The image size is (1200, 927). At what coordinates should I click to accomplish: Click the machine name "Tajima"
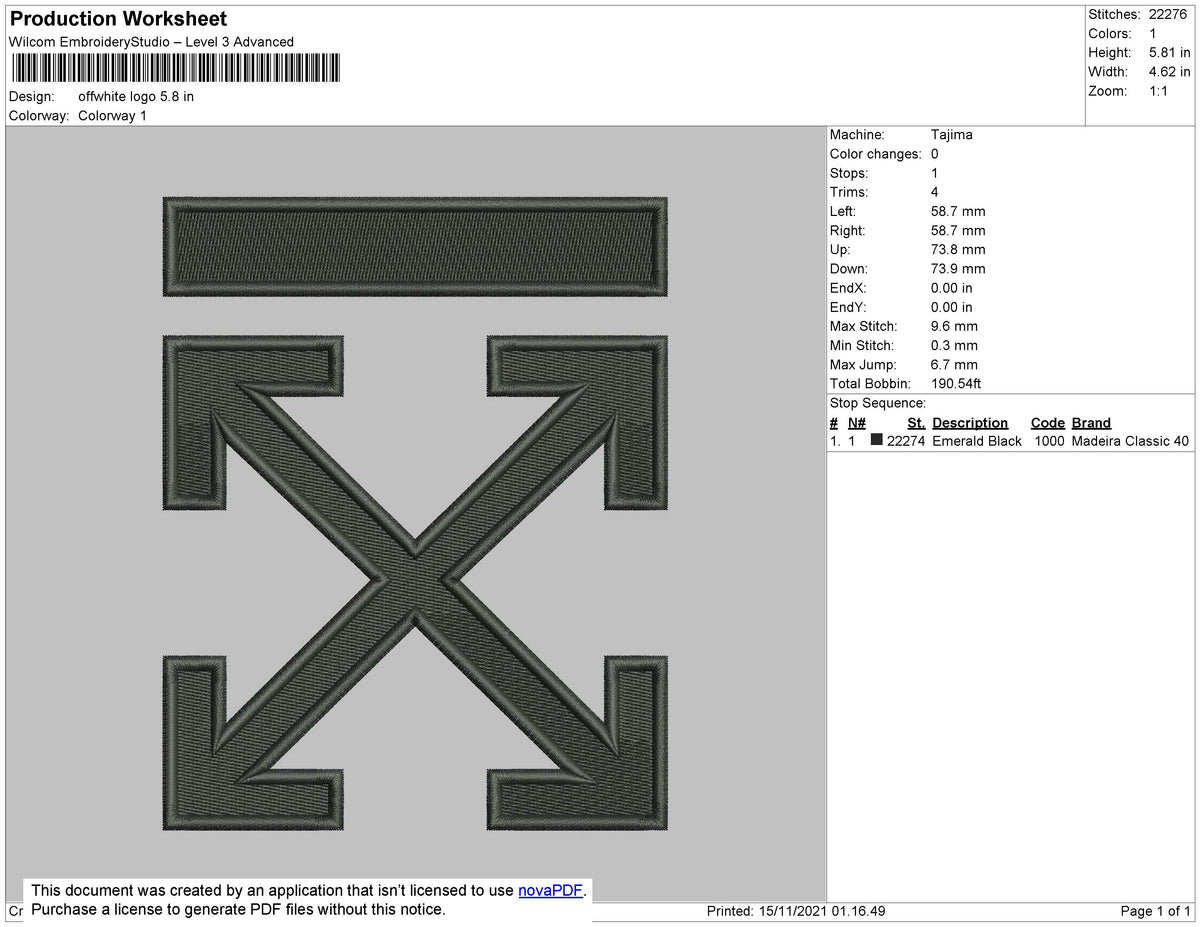[x=951, y=134]
